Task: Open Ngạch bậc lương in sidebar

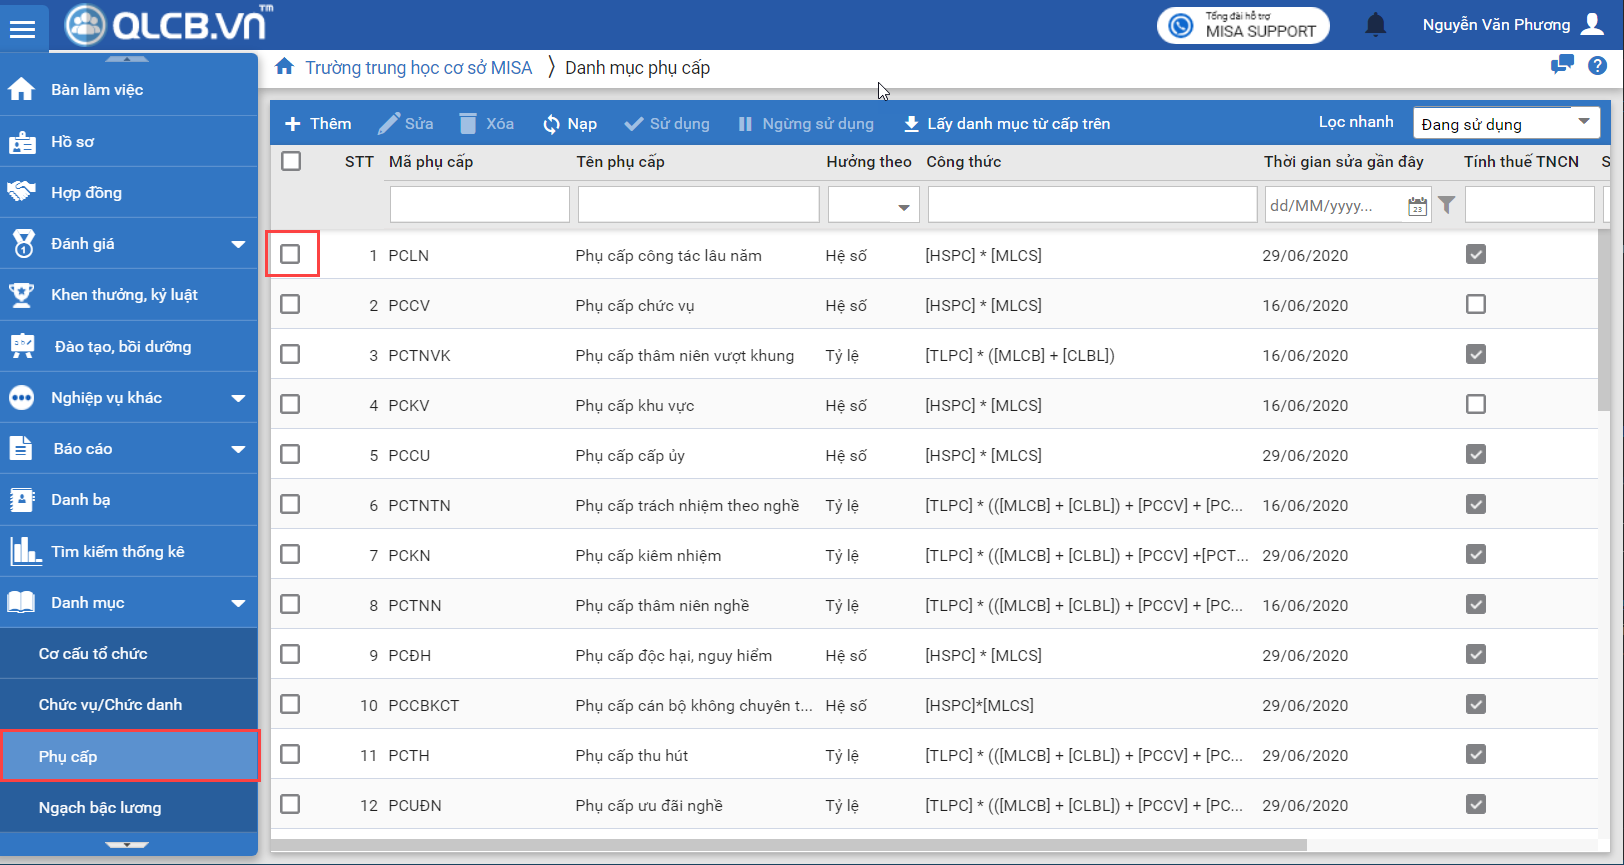Action: [100, 807]
